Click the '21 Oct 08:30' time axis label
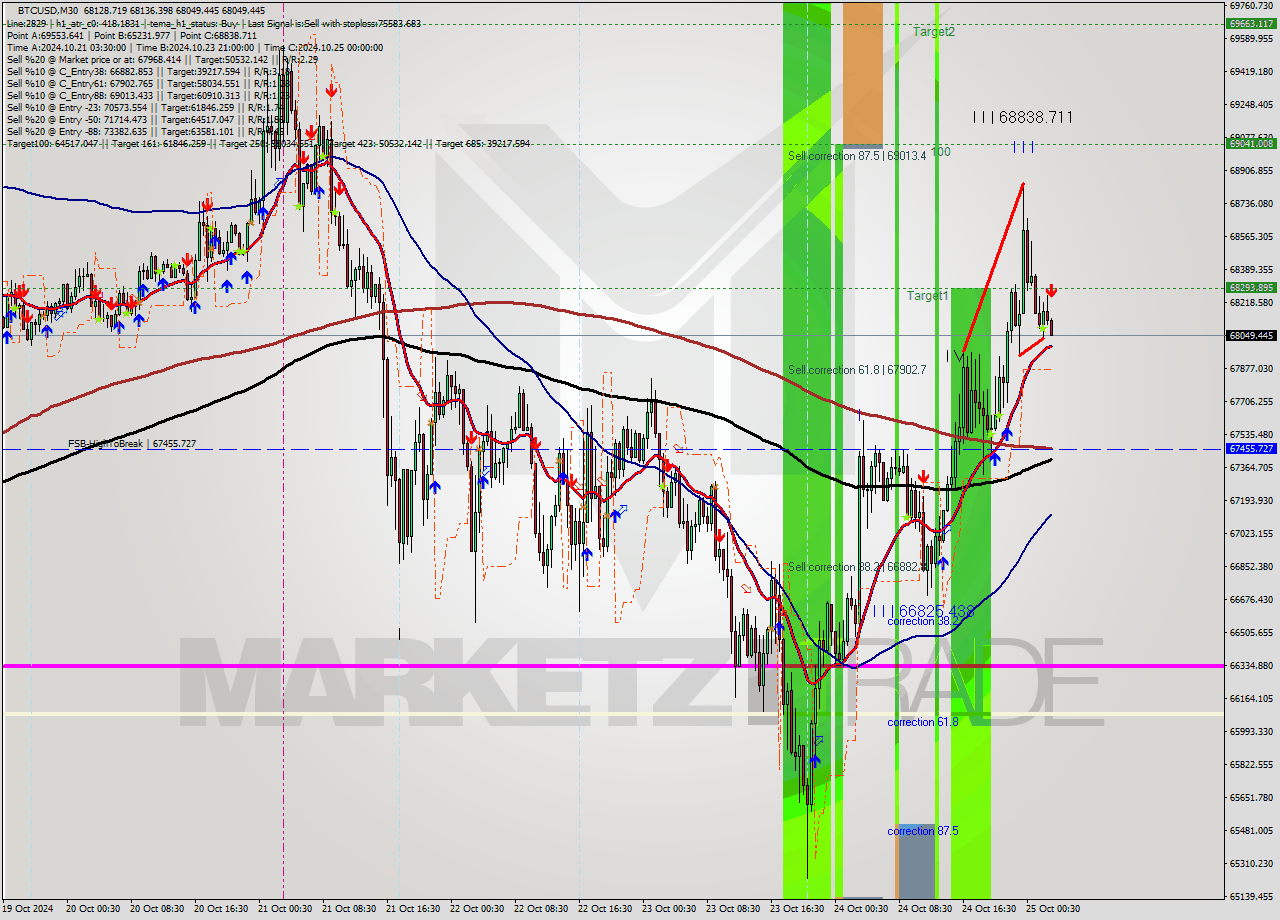The height and width of the screenshot is (920, 1280). pos(348,909)
